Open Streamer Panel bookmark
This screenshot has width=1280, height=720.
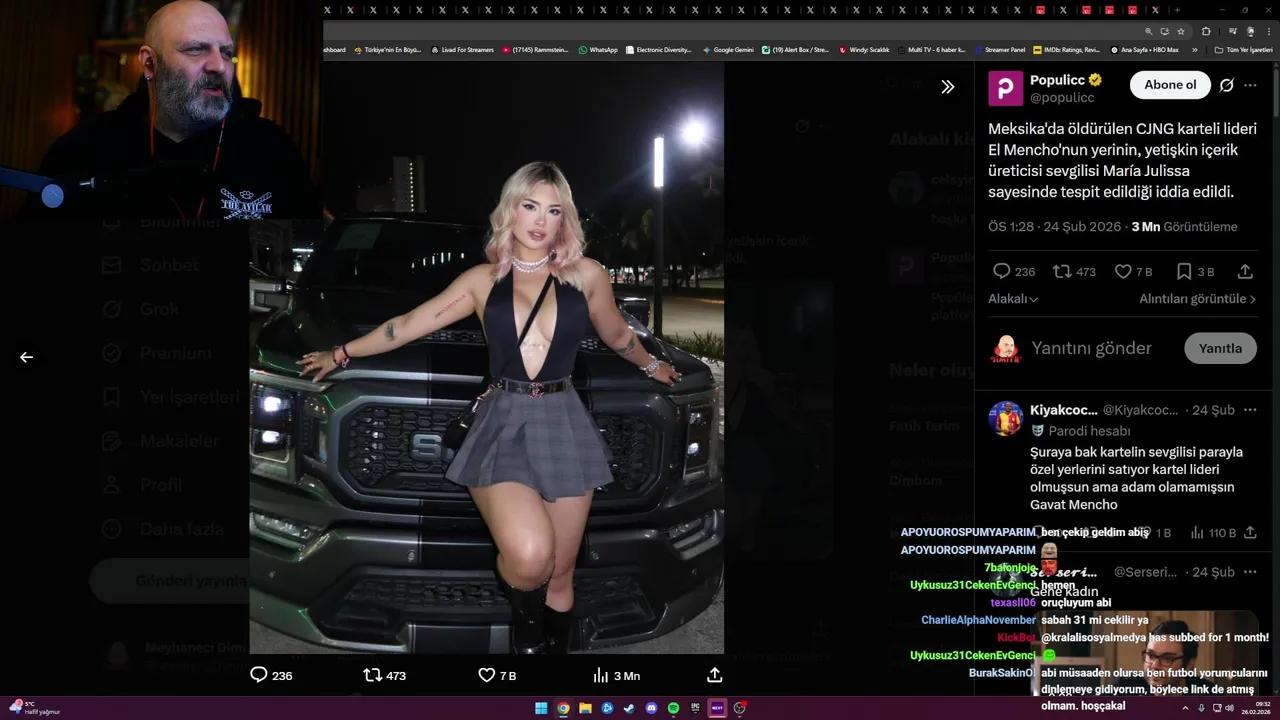[1000, 49]
